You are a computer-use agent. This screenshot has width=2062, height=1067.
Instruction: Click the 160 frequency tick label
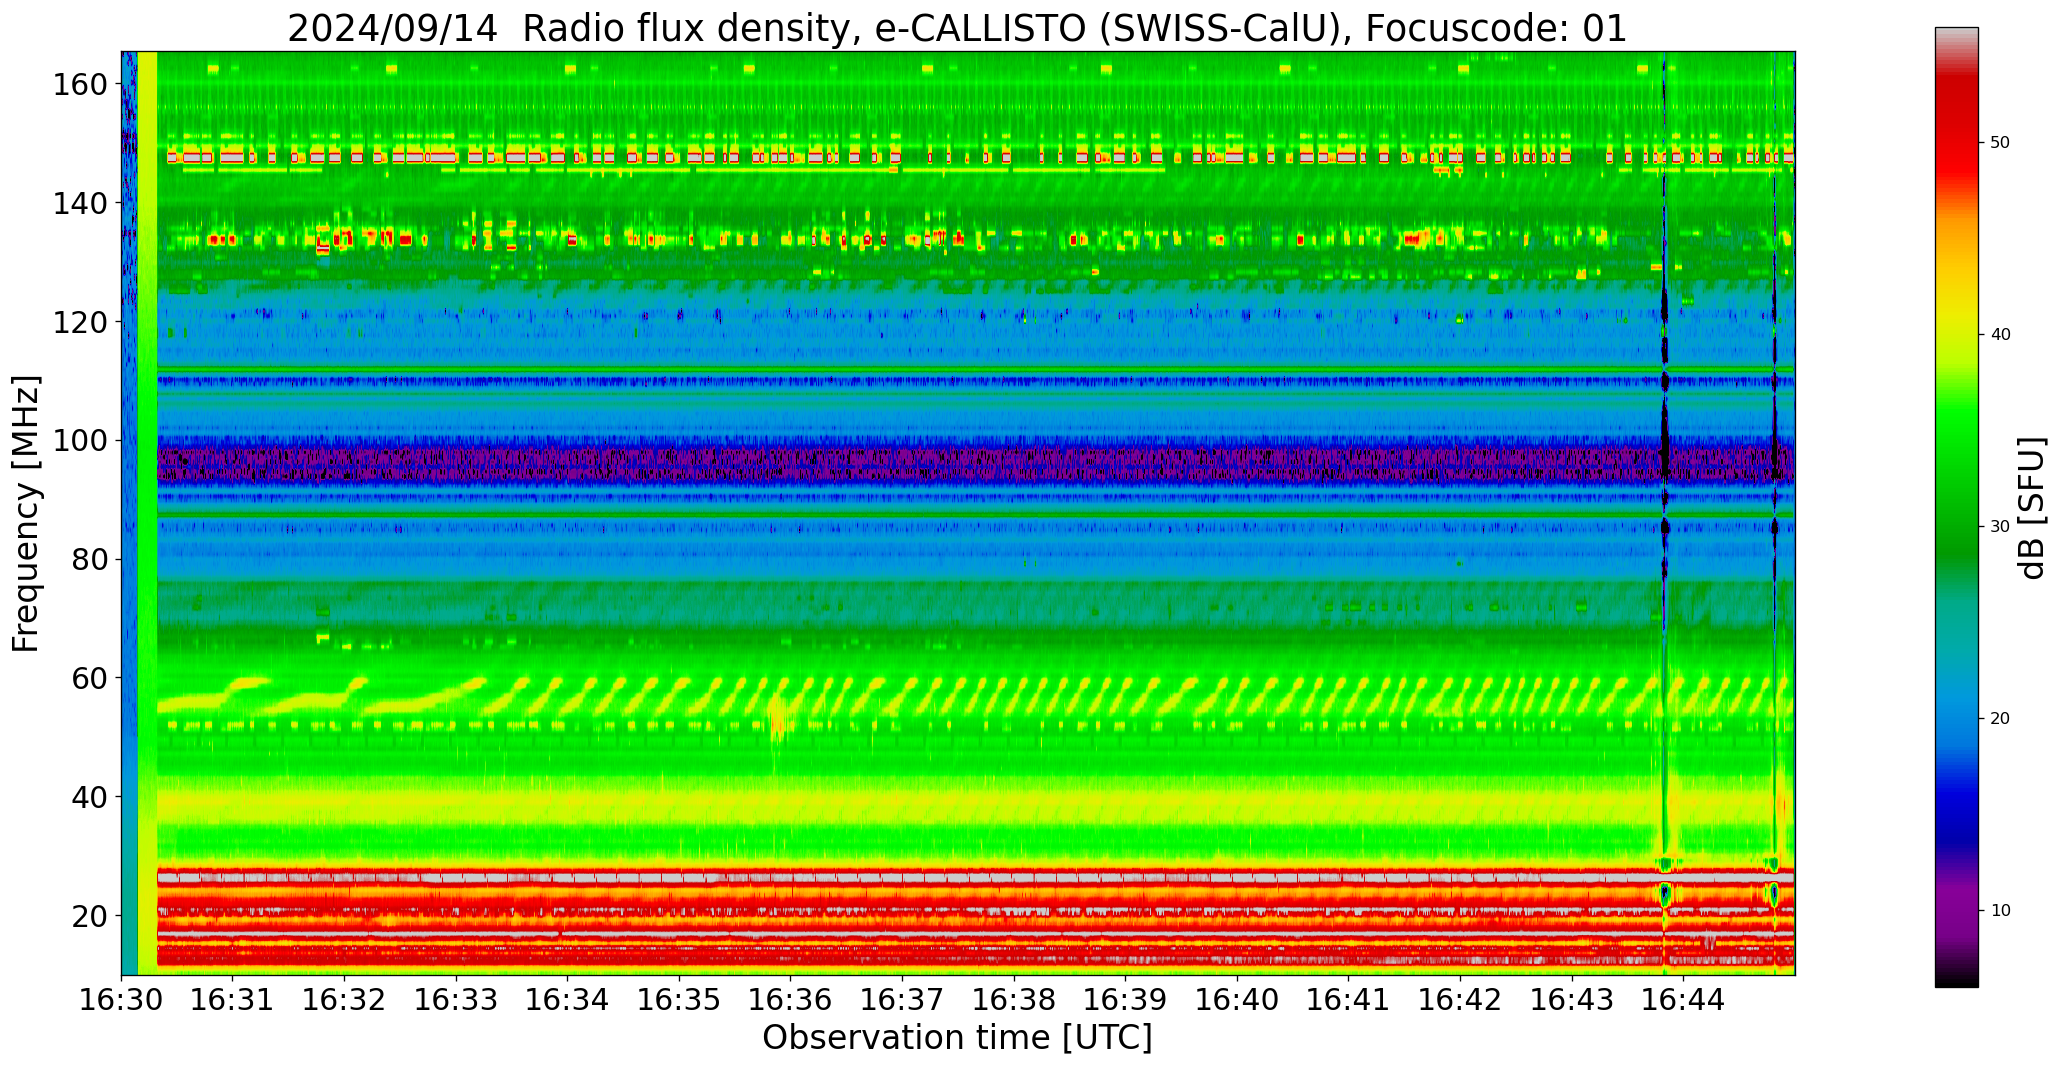click(80, 85)
